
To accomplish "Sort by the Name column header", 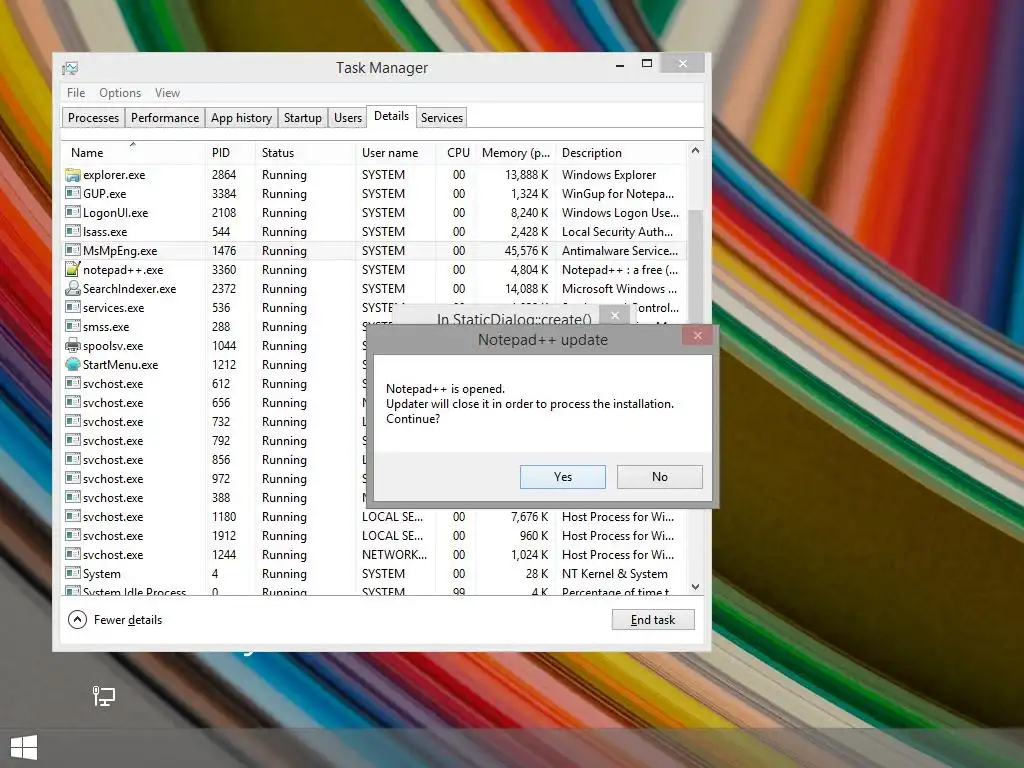I will tap(133, 153).
